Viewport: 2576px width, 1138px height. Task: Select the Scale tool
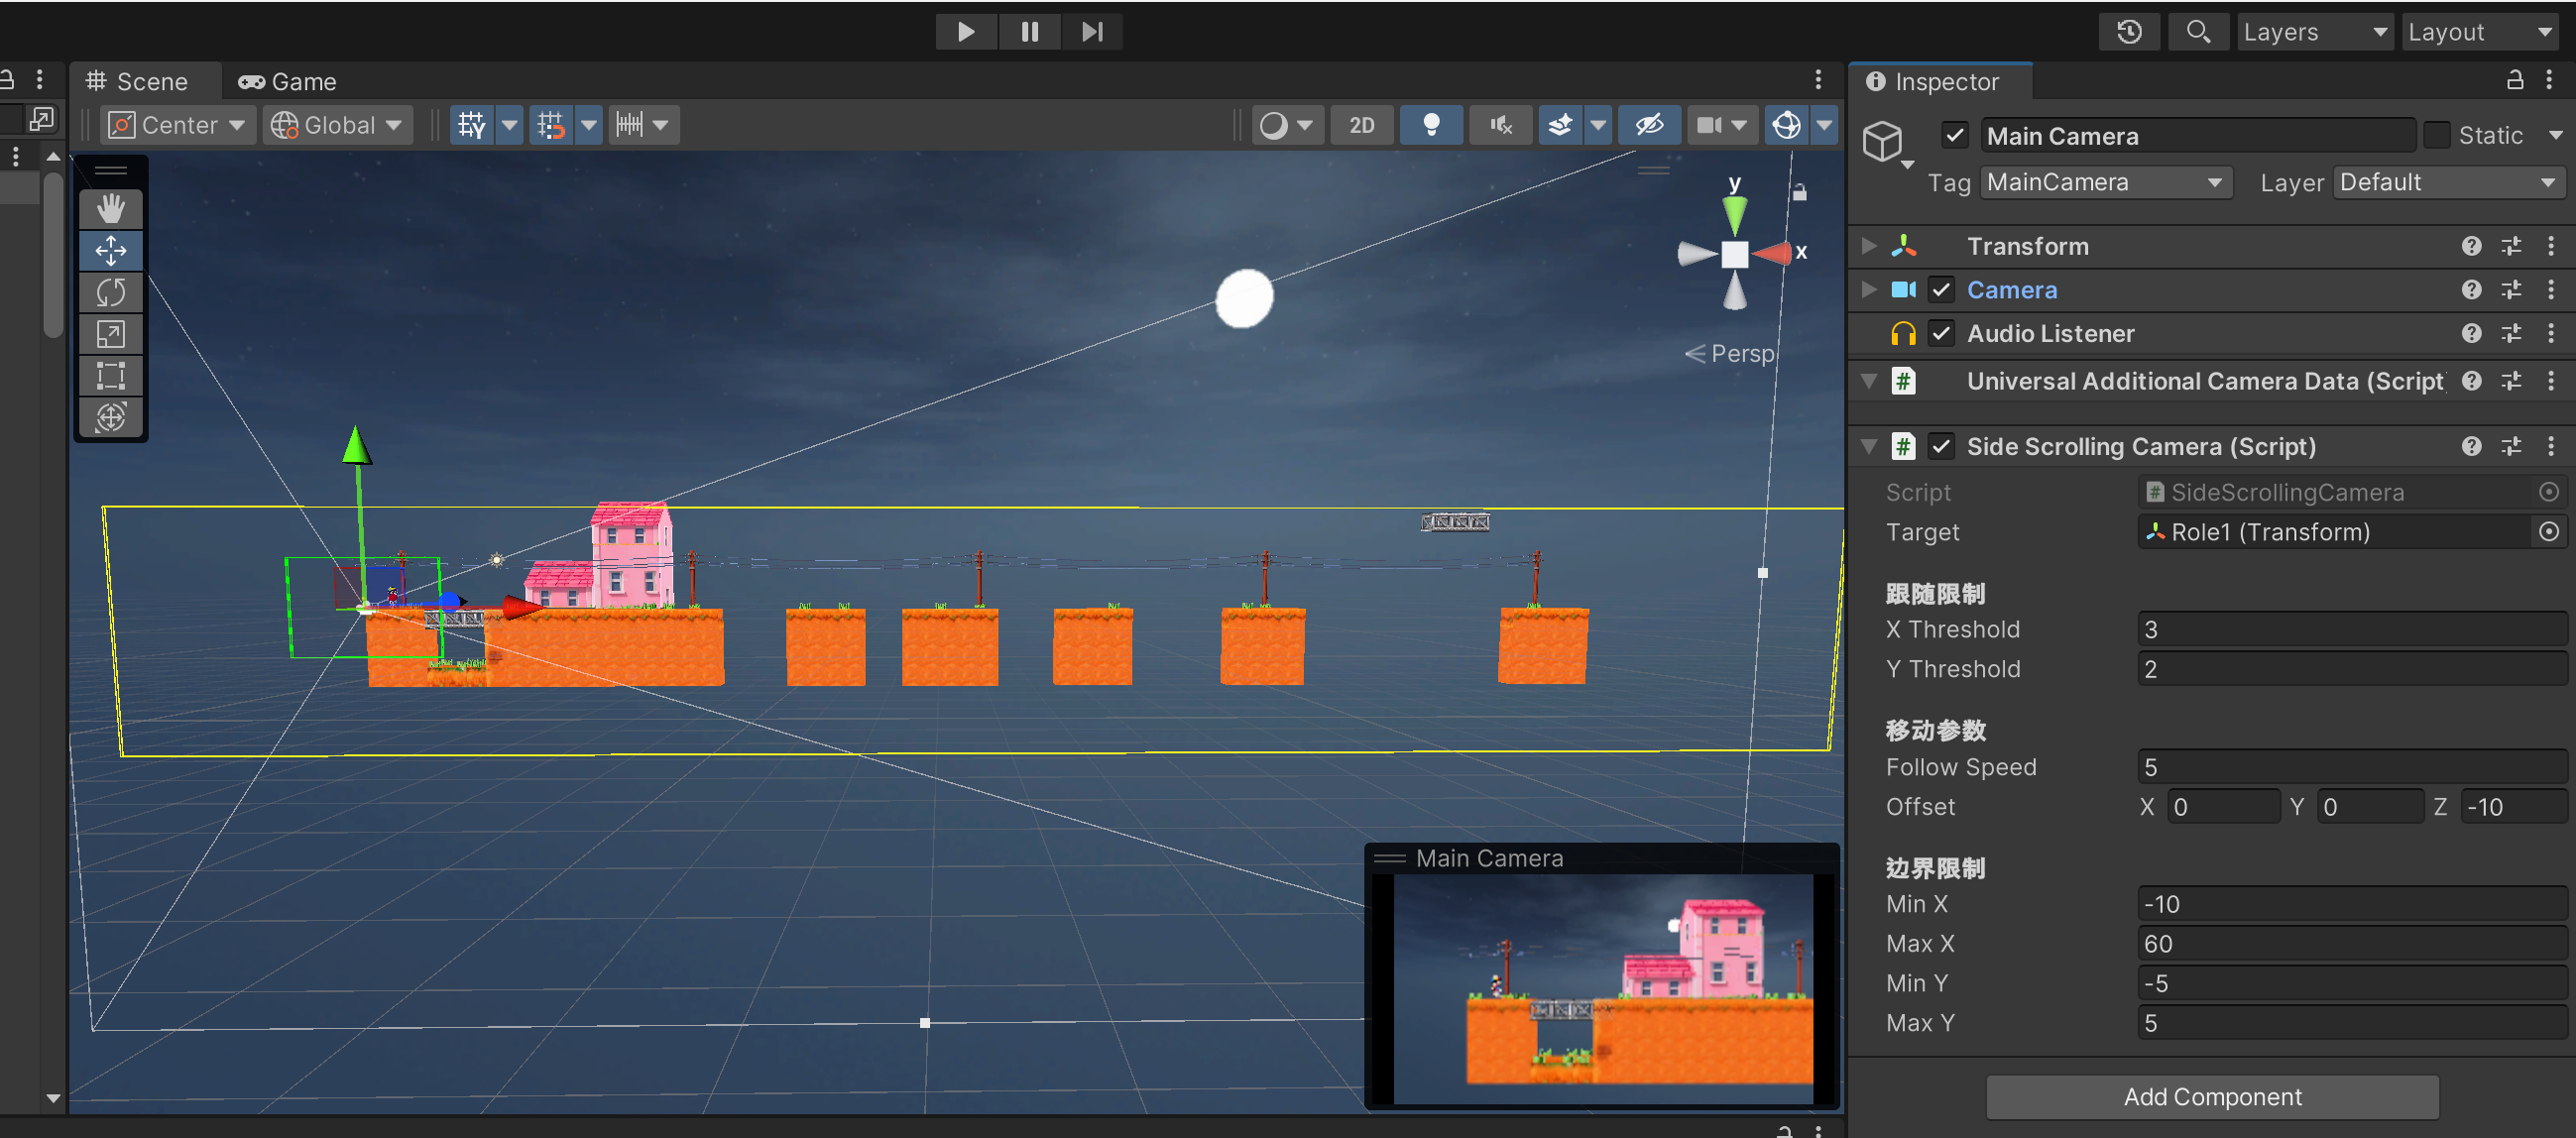coord(110,334)
